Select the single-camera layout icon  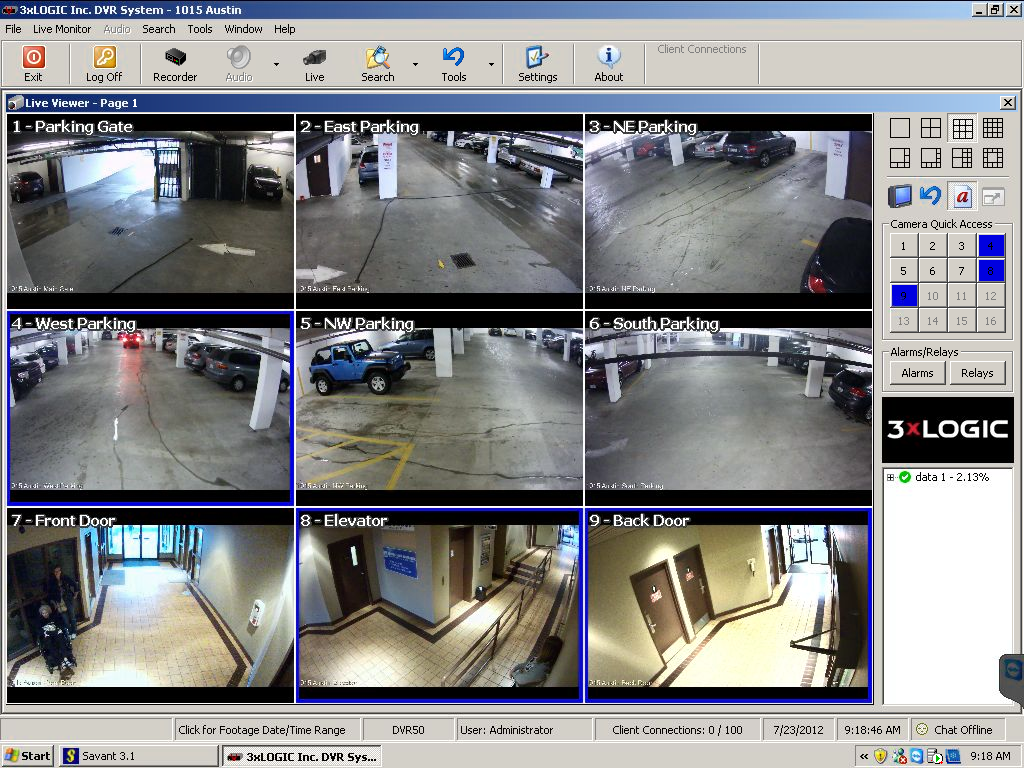[x=900, y=128]
